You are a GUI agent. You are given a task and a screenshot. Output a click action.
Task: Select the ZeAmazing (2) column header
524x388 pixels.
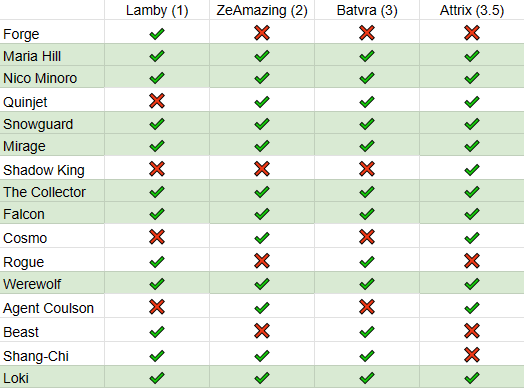(x=262, y=10)
